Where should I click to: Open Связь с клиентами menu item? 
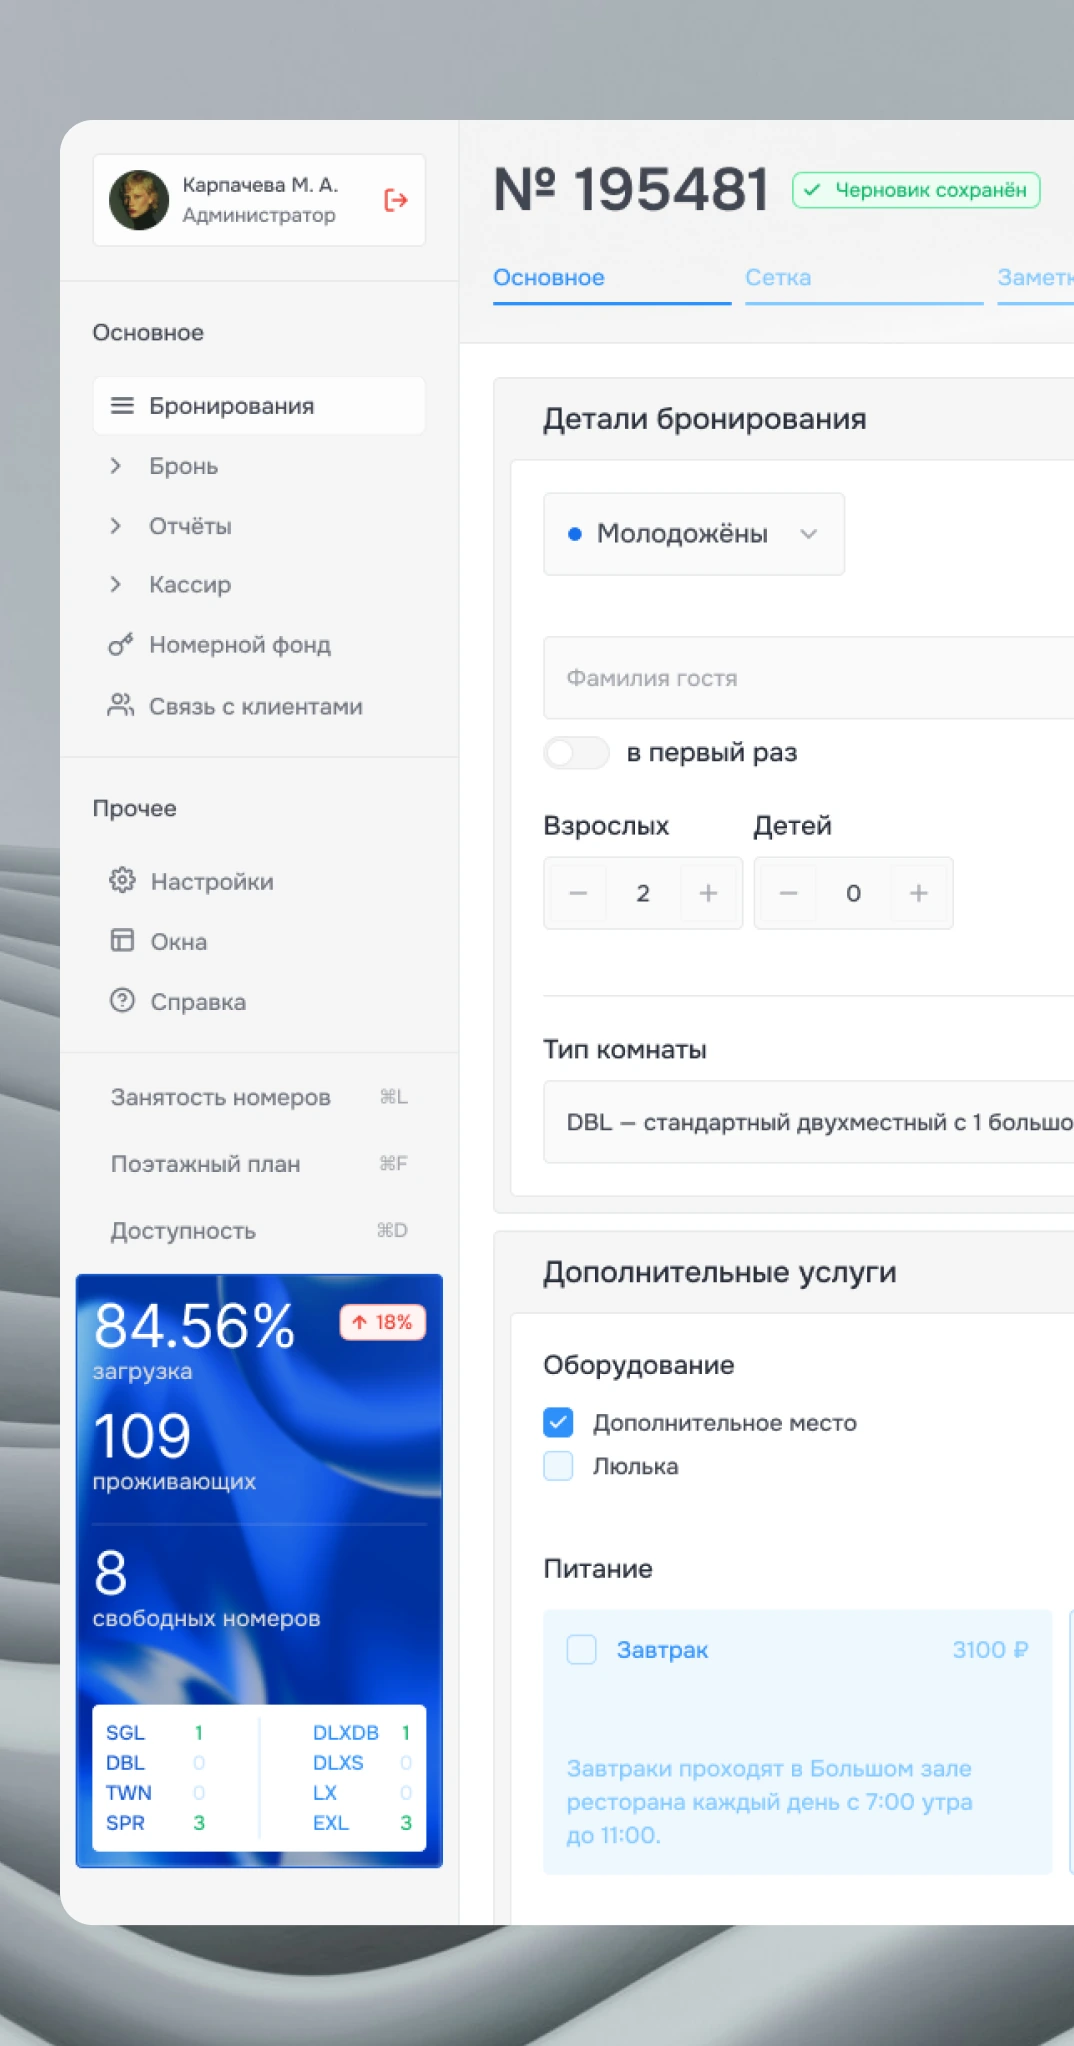tap(255, 707)
